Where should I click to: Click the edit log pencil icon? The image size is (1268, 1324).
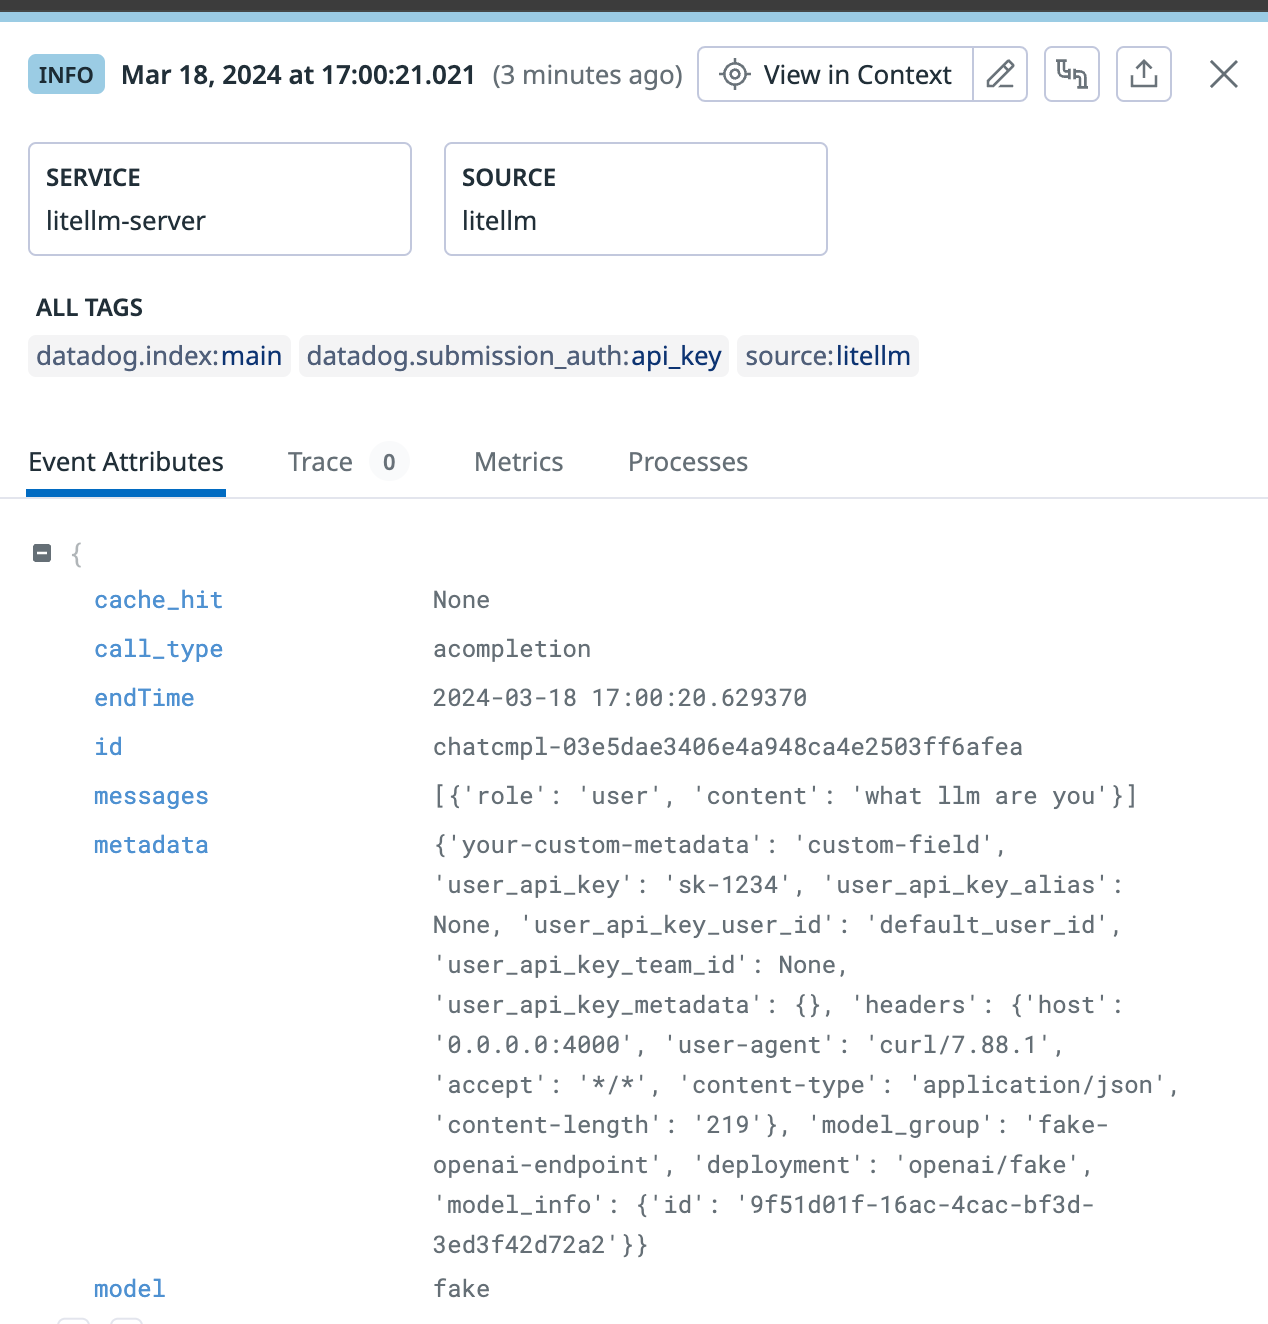click(1000, 74)
